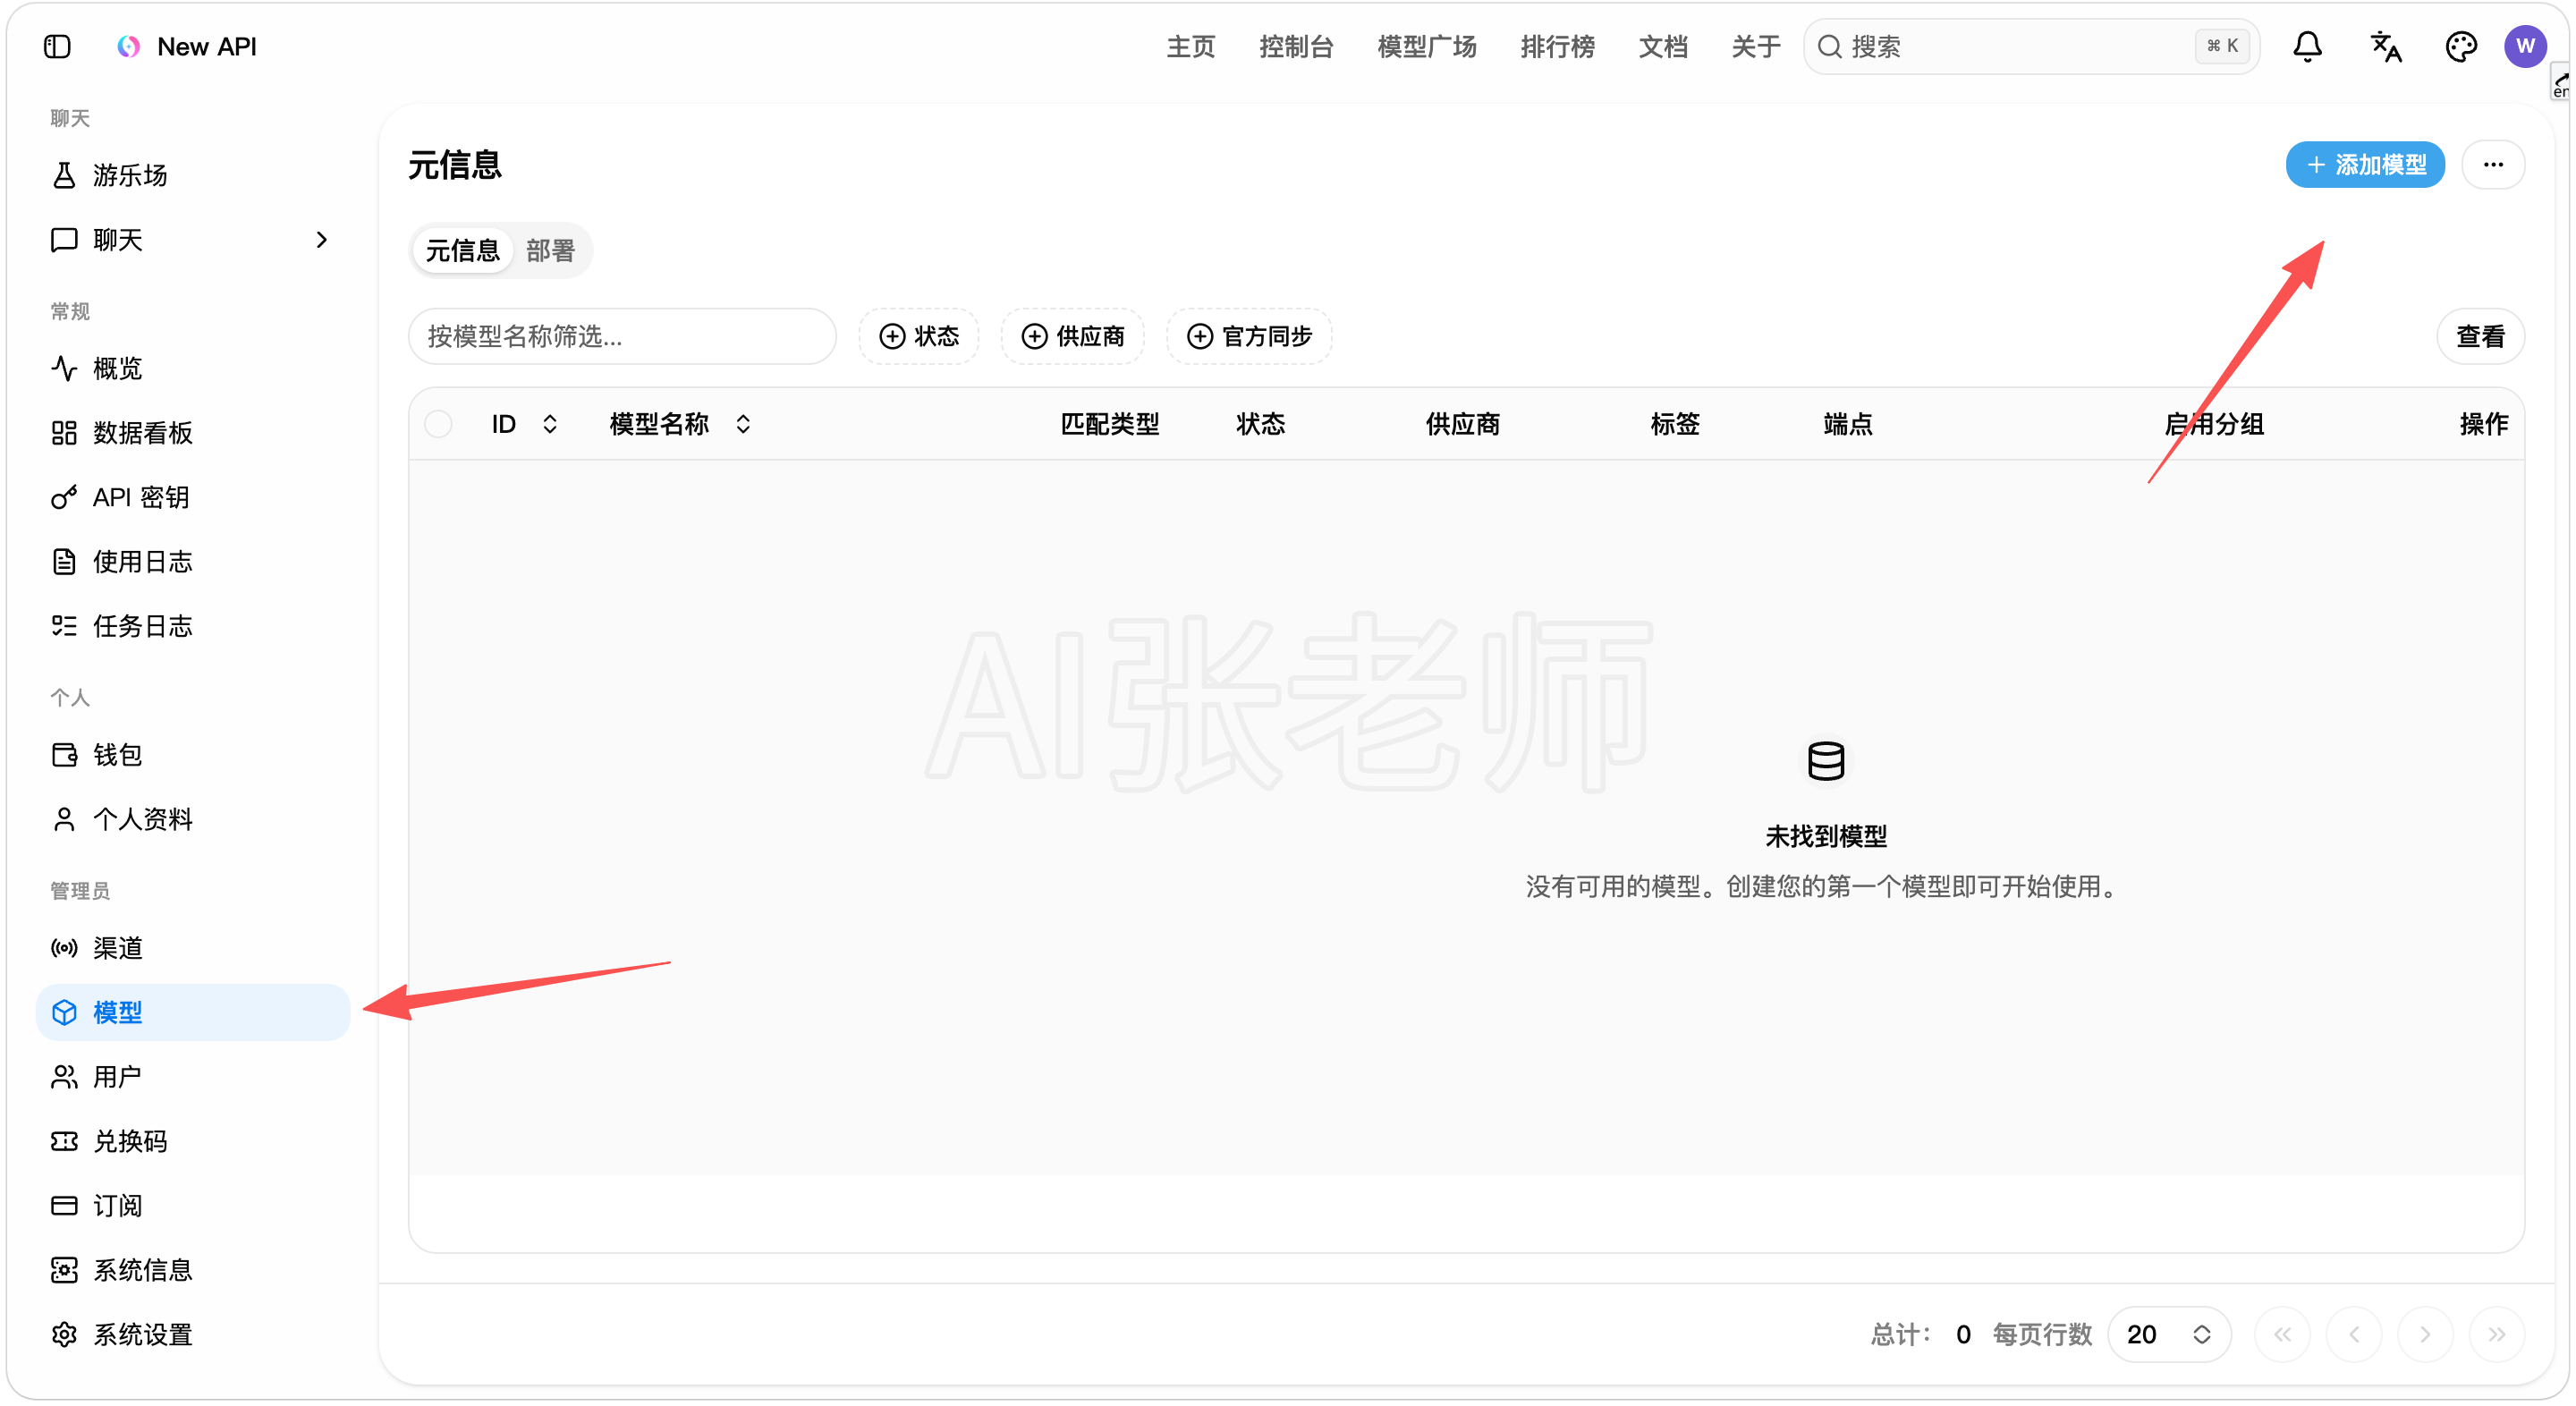This screenshot has height=1406, width=2576.
Task: Click the 按模型名称筛选 filter field
Action: [622, 336]
